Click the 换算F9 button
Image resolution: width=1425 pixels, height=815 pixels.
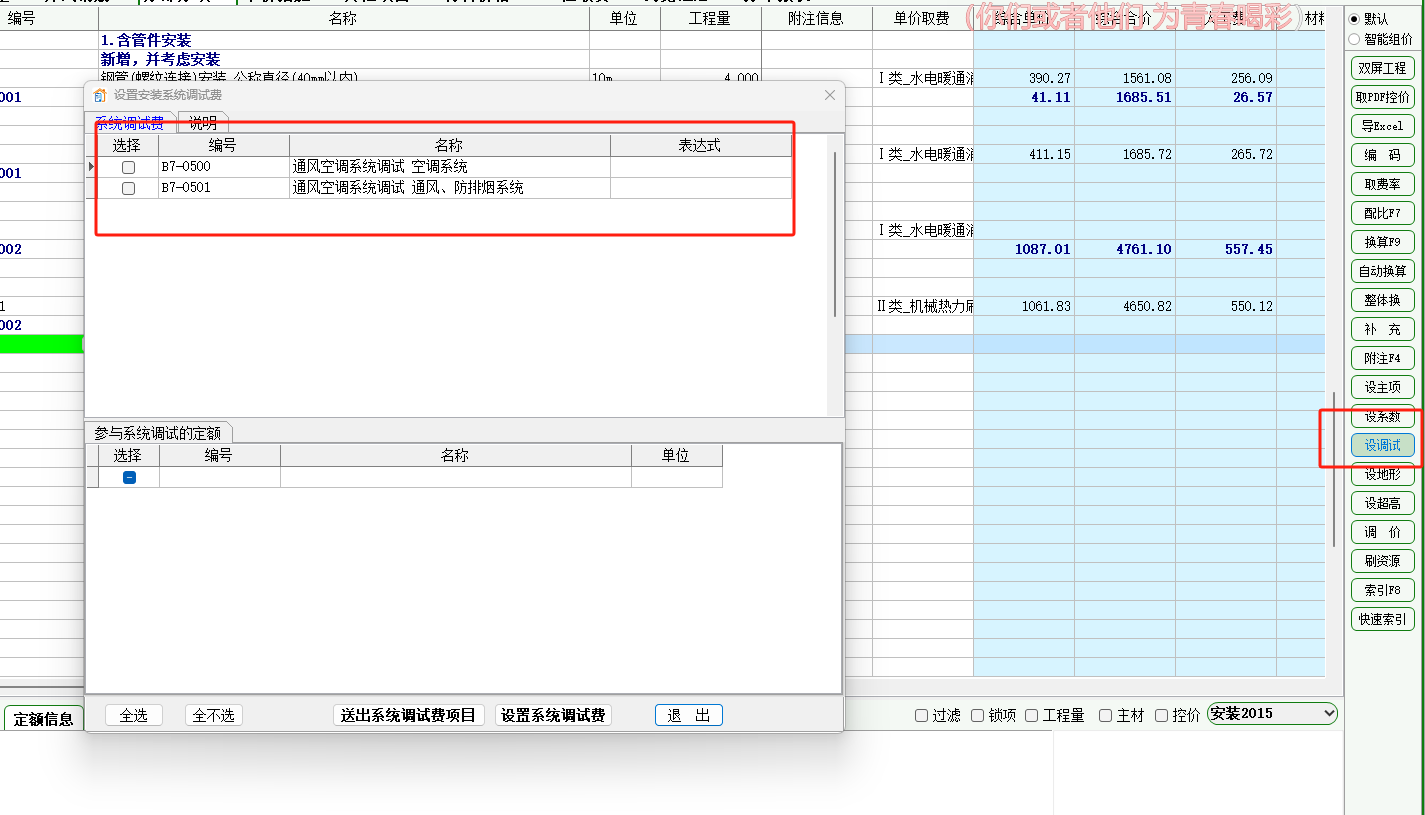(x=1383, y=242)
